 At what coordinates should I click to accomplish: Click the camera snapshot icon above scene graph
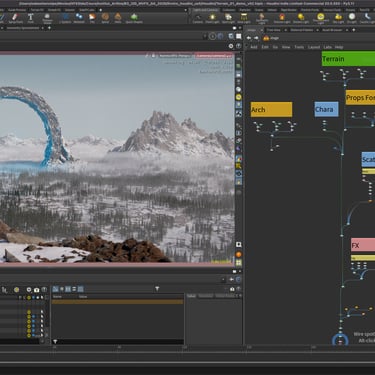click(x=36, y=290)
